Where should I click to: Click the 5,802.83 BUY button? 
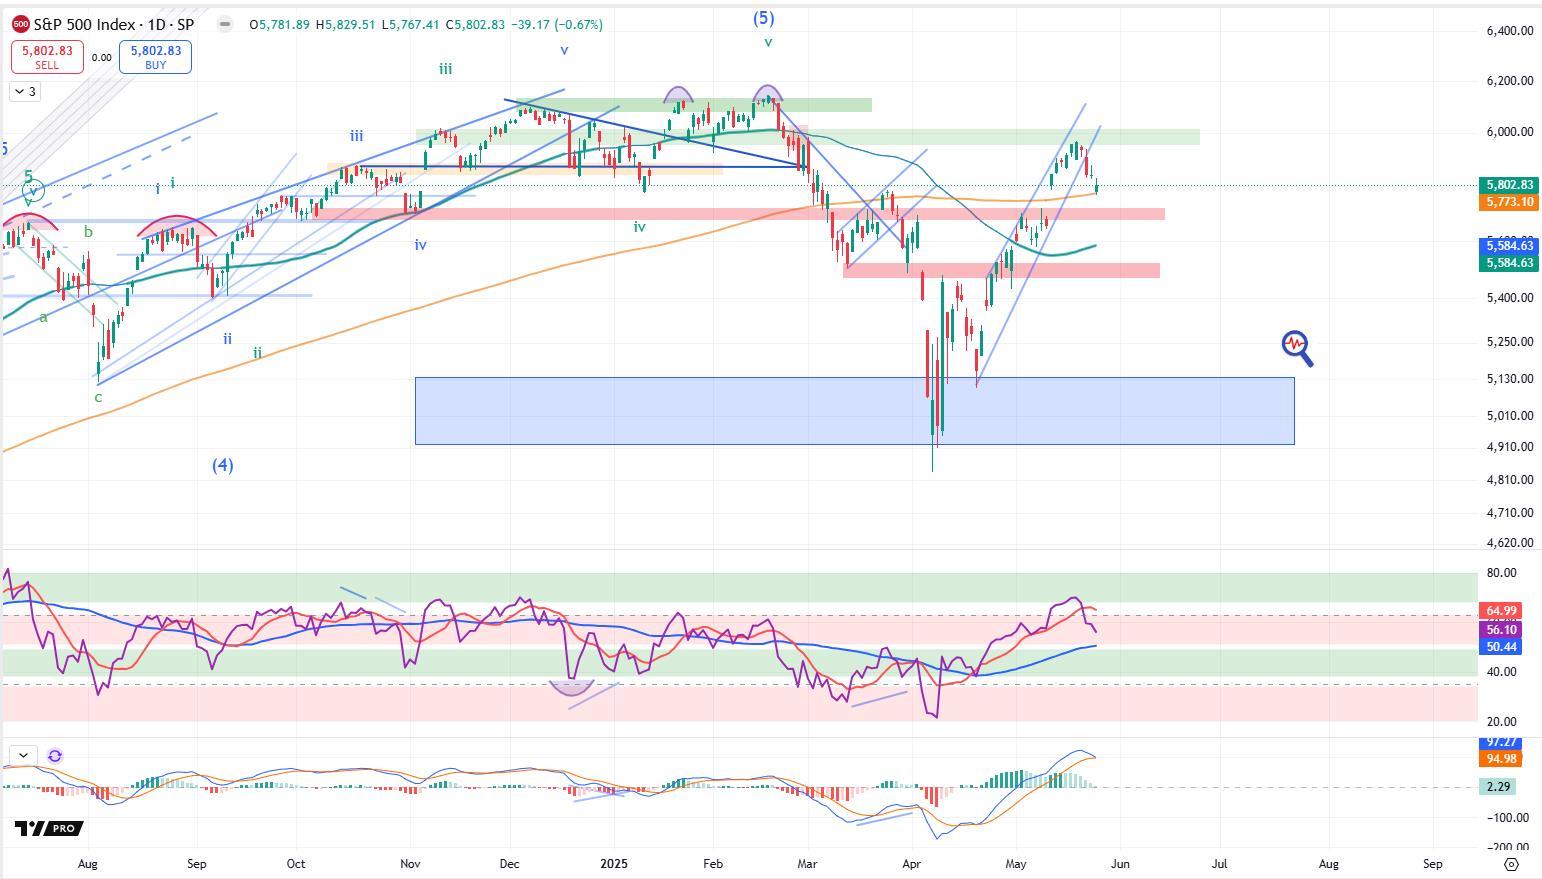(x=155, y=57)
